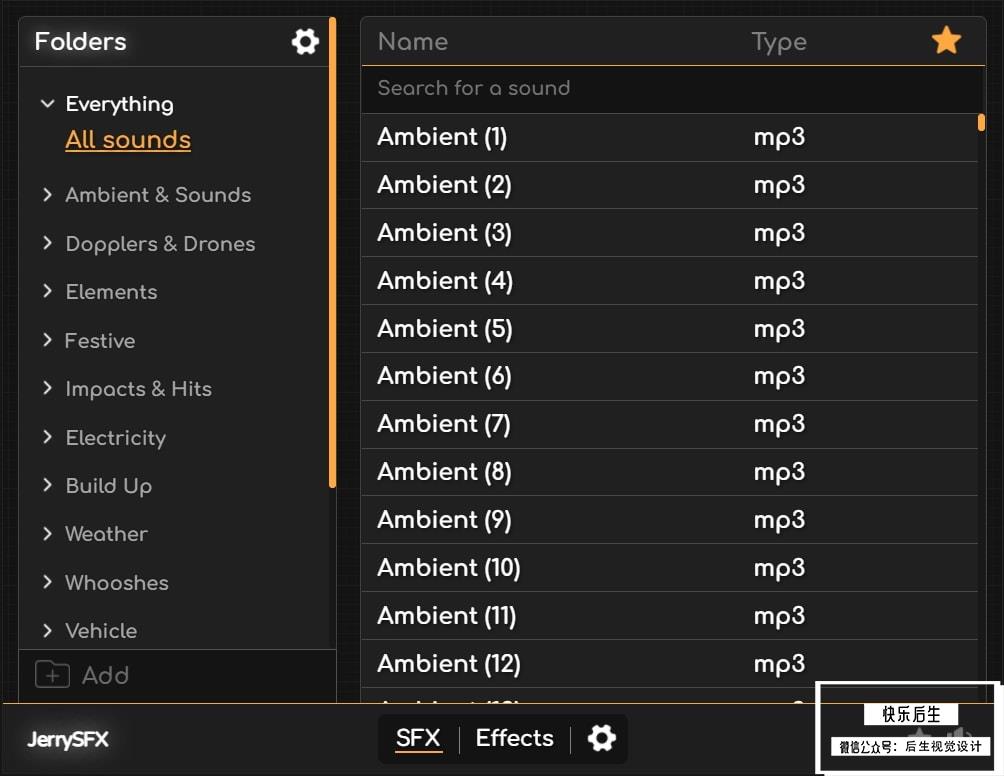
Task: Expand the Electricity folder chevron
Action: pos(47,437)
